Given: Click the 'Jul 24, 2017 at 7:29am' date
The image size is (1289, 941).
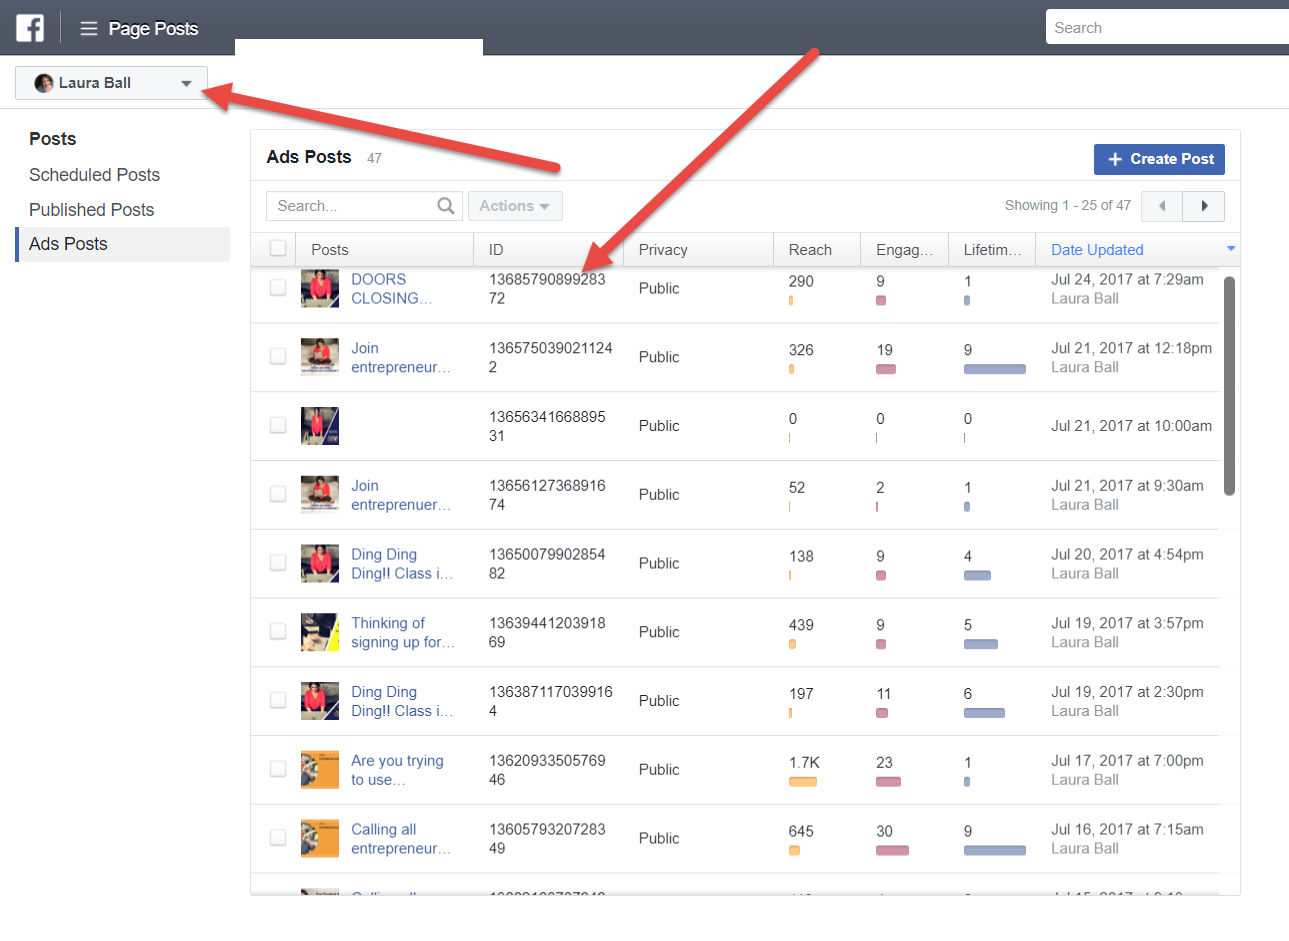Looking at the screenshot, I should pyautogui.click(x=1127, y=280).
